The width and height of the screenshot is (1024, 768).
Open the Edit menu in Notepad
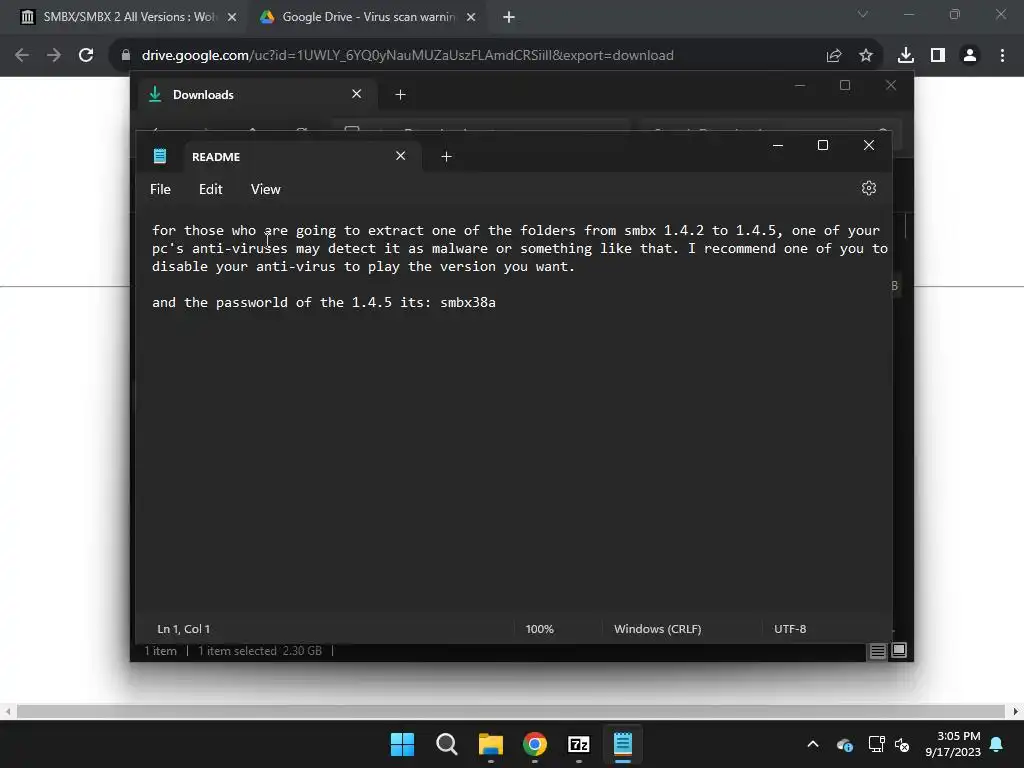[x=210, y=189]
